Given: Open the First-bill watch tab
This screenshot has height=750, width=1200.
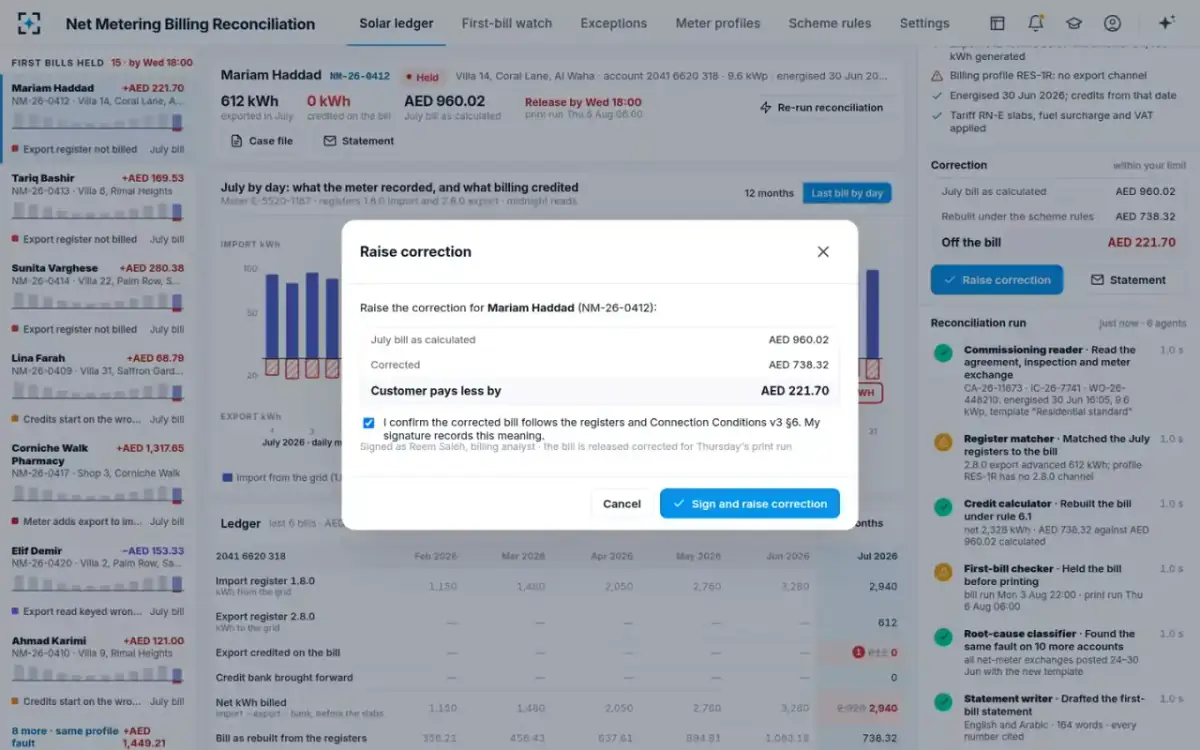Looking at the screenshot, I should pyautogui.click(x=507, y=23).
